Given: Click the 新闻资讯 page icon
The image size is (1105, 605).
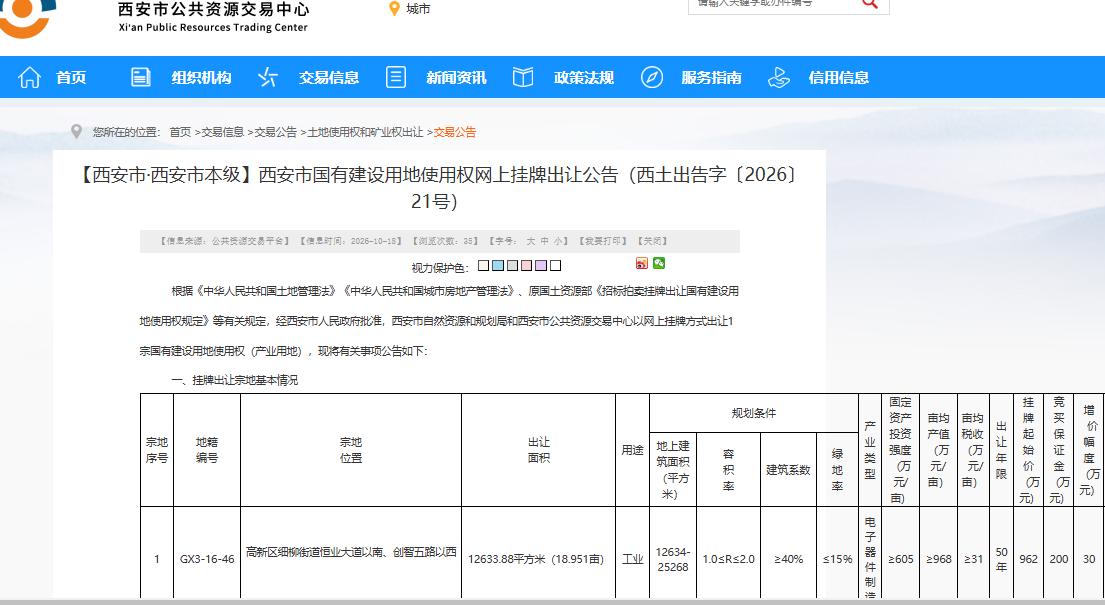Looking at the screenshot, I should 396,77.
